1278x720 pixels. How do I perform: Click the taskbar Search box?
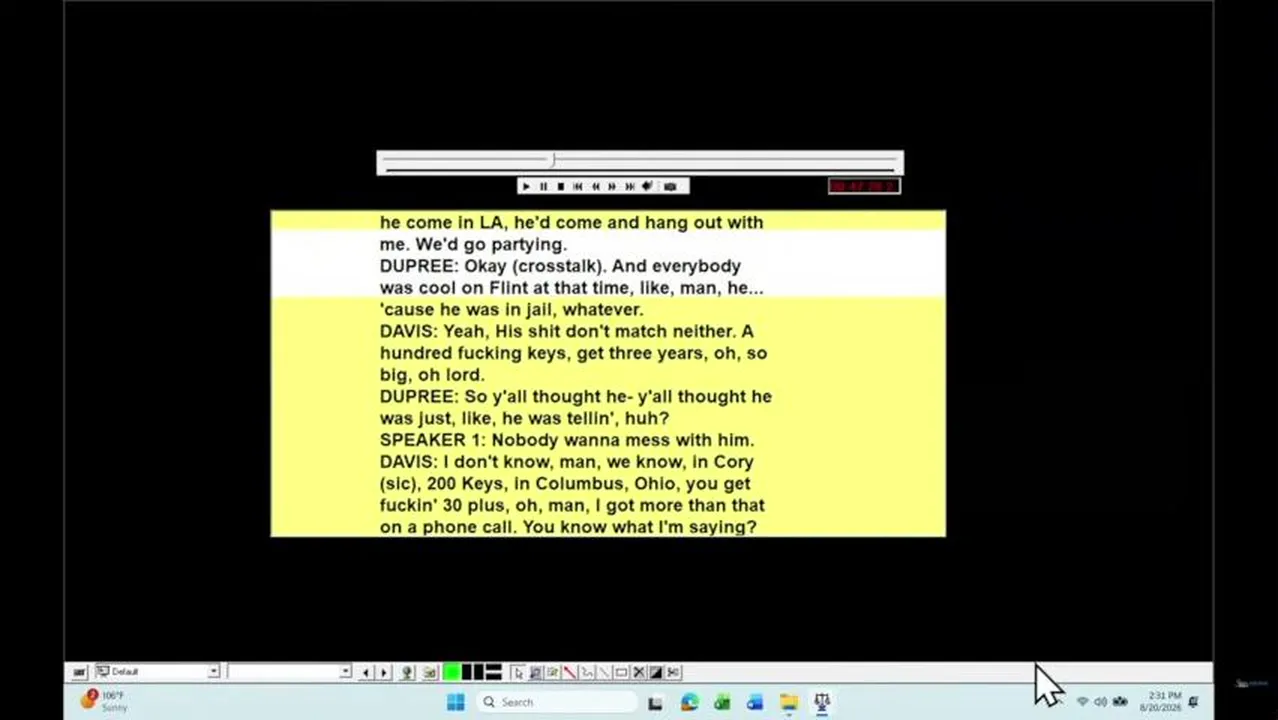pyautogui.click(x=555, y=702)
